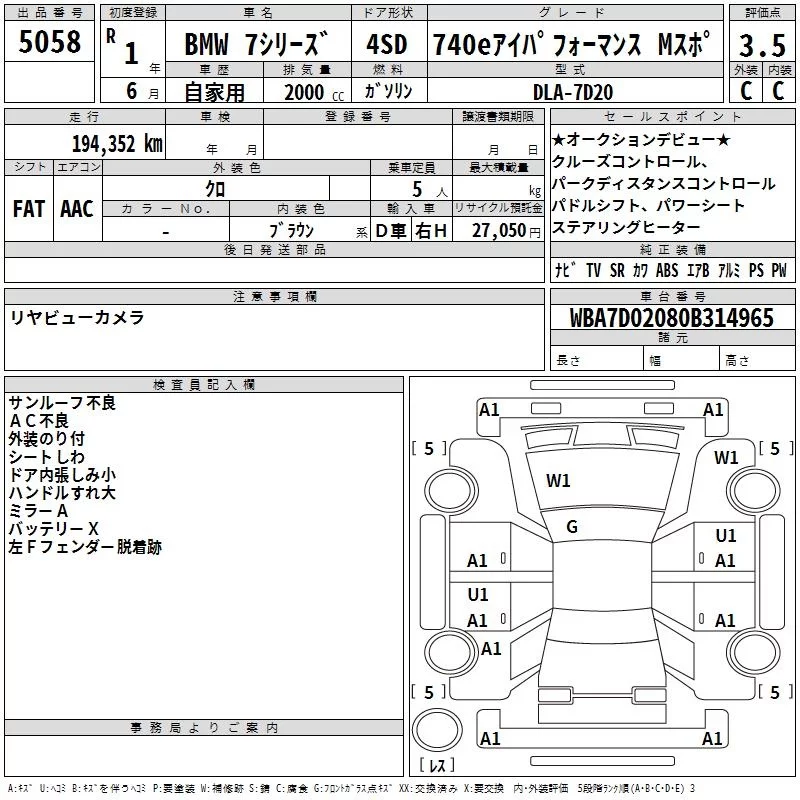
Task: Click inspector note AC不良
Action: (x=39, y=421)
